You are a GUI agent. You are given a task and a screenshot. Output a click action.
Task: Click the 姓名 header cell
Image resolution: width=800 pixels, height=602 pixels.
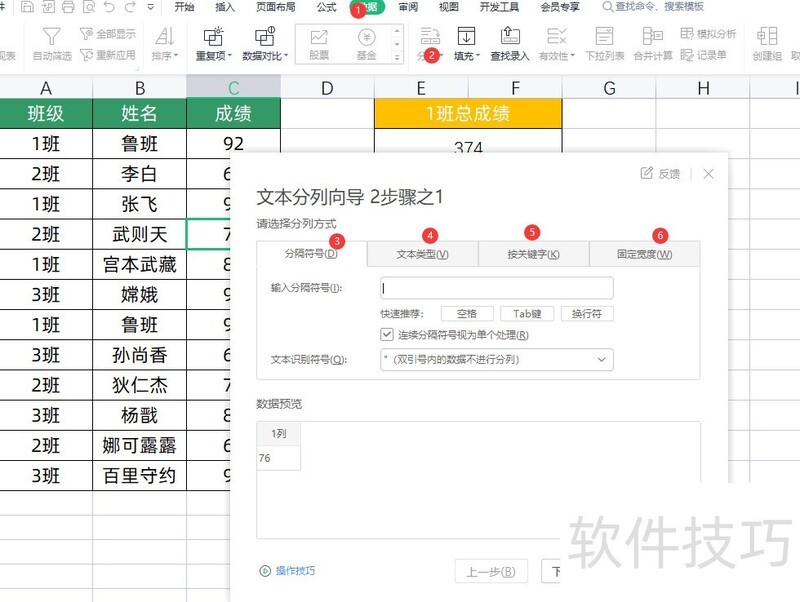(140, 113)
